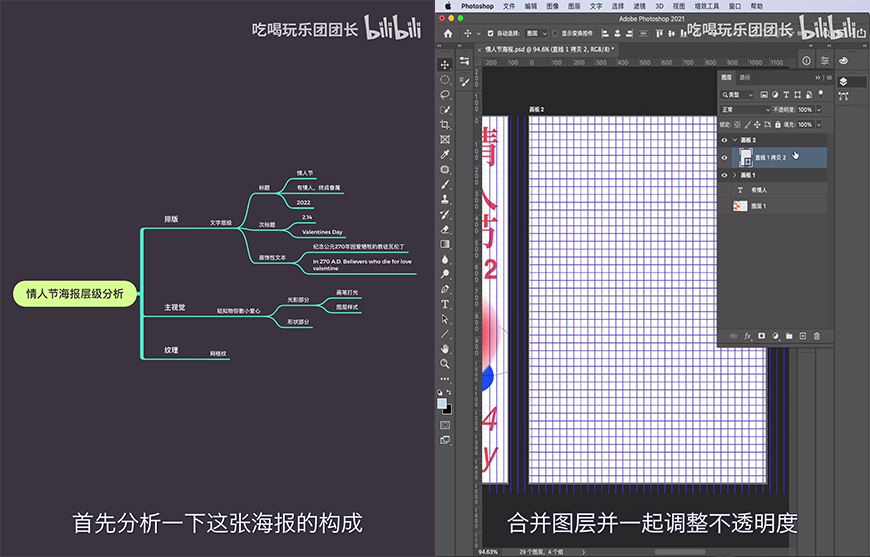Select the Frame tool
Viewport: 870px width, 557px height.
444,140
